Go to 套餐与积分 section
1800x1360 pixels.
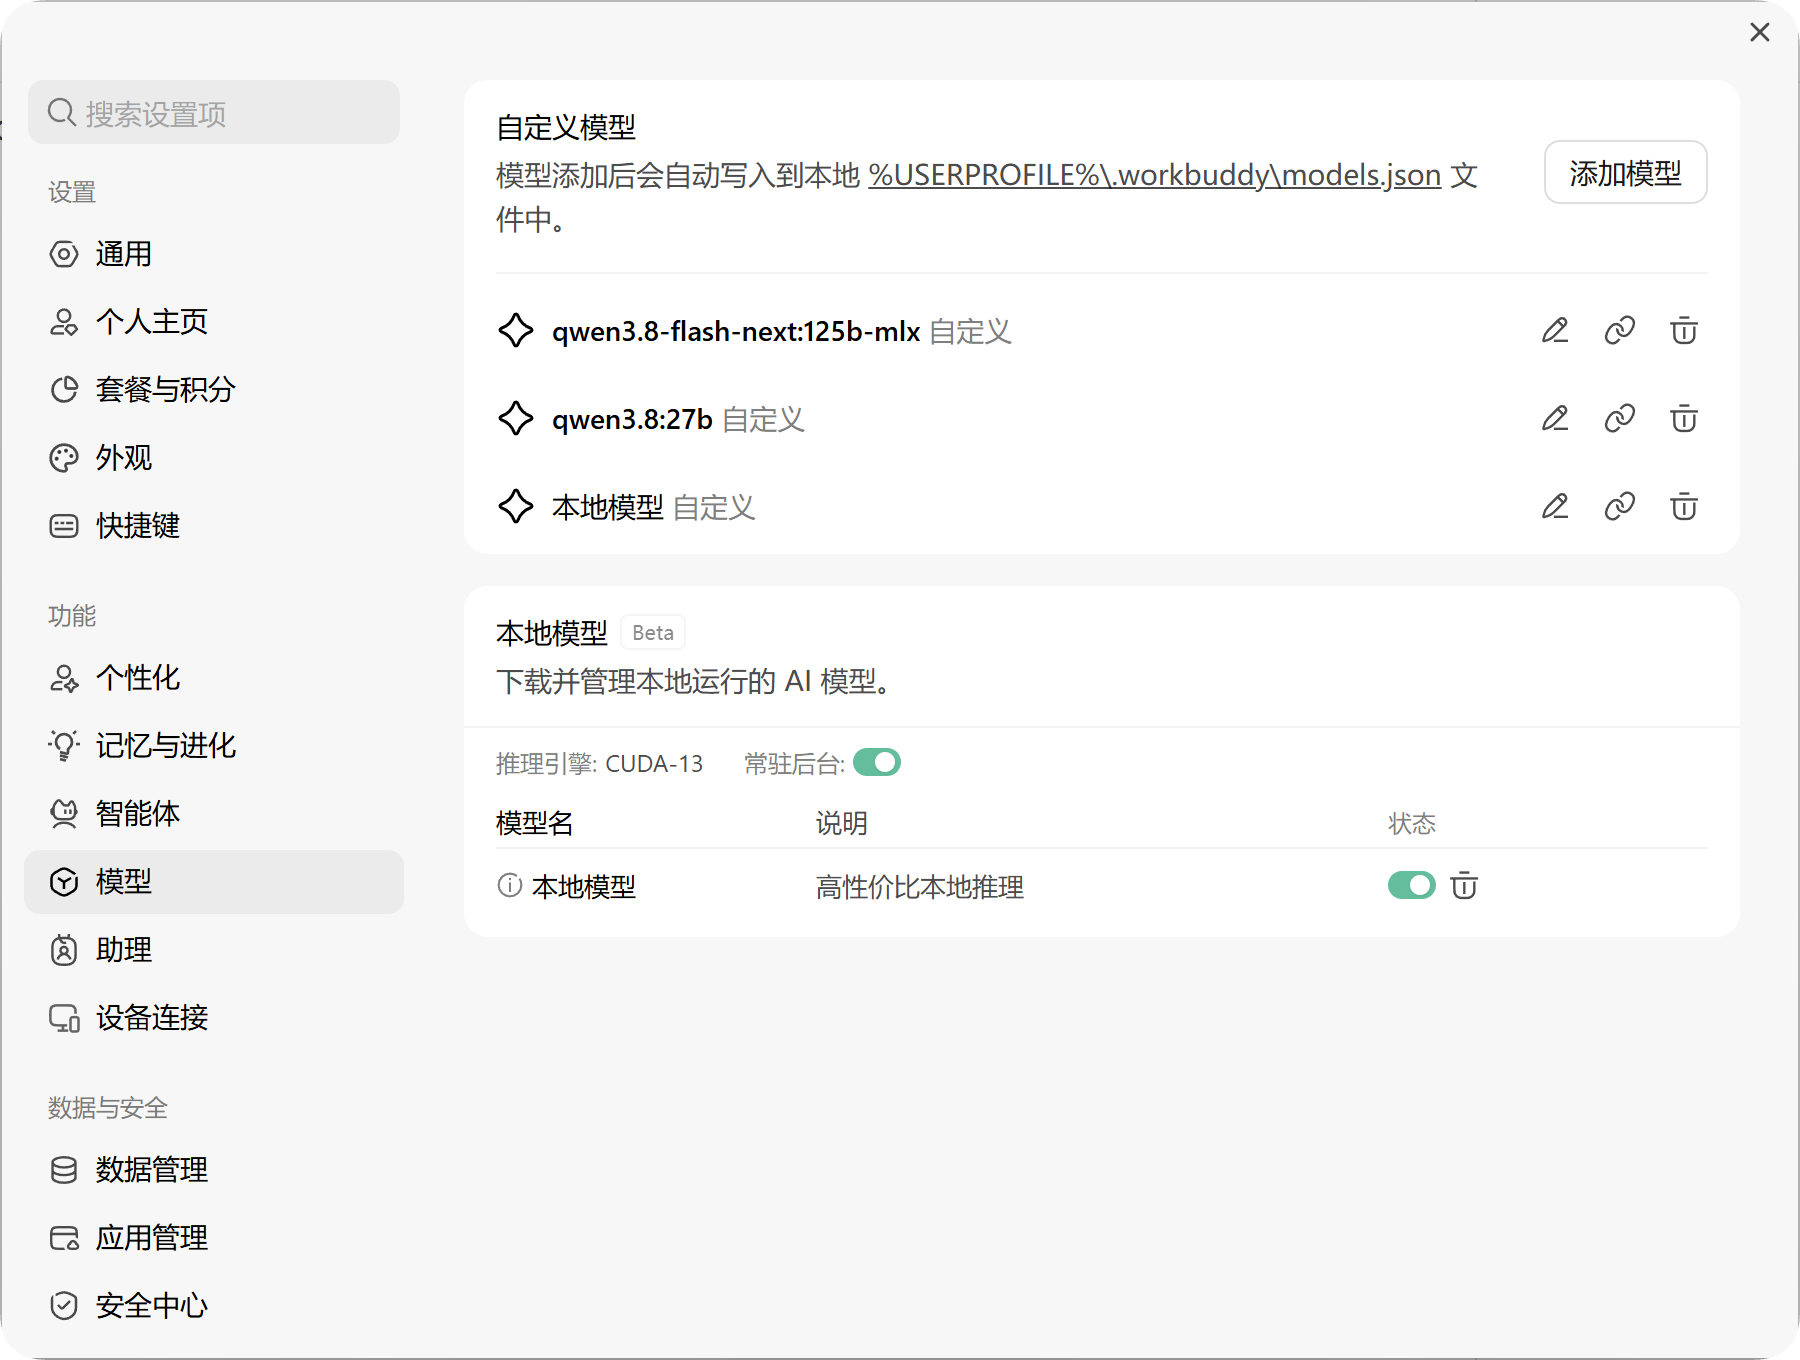(x=214, y=390)
